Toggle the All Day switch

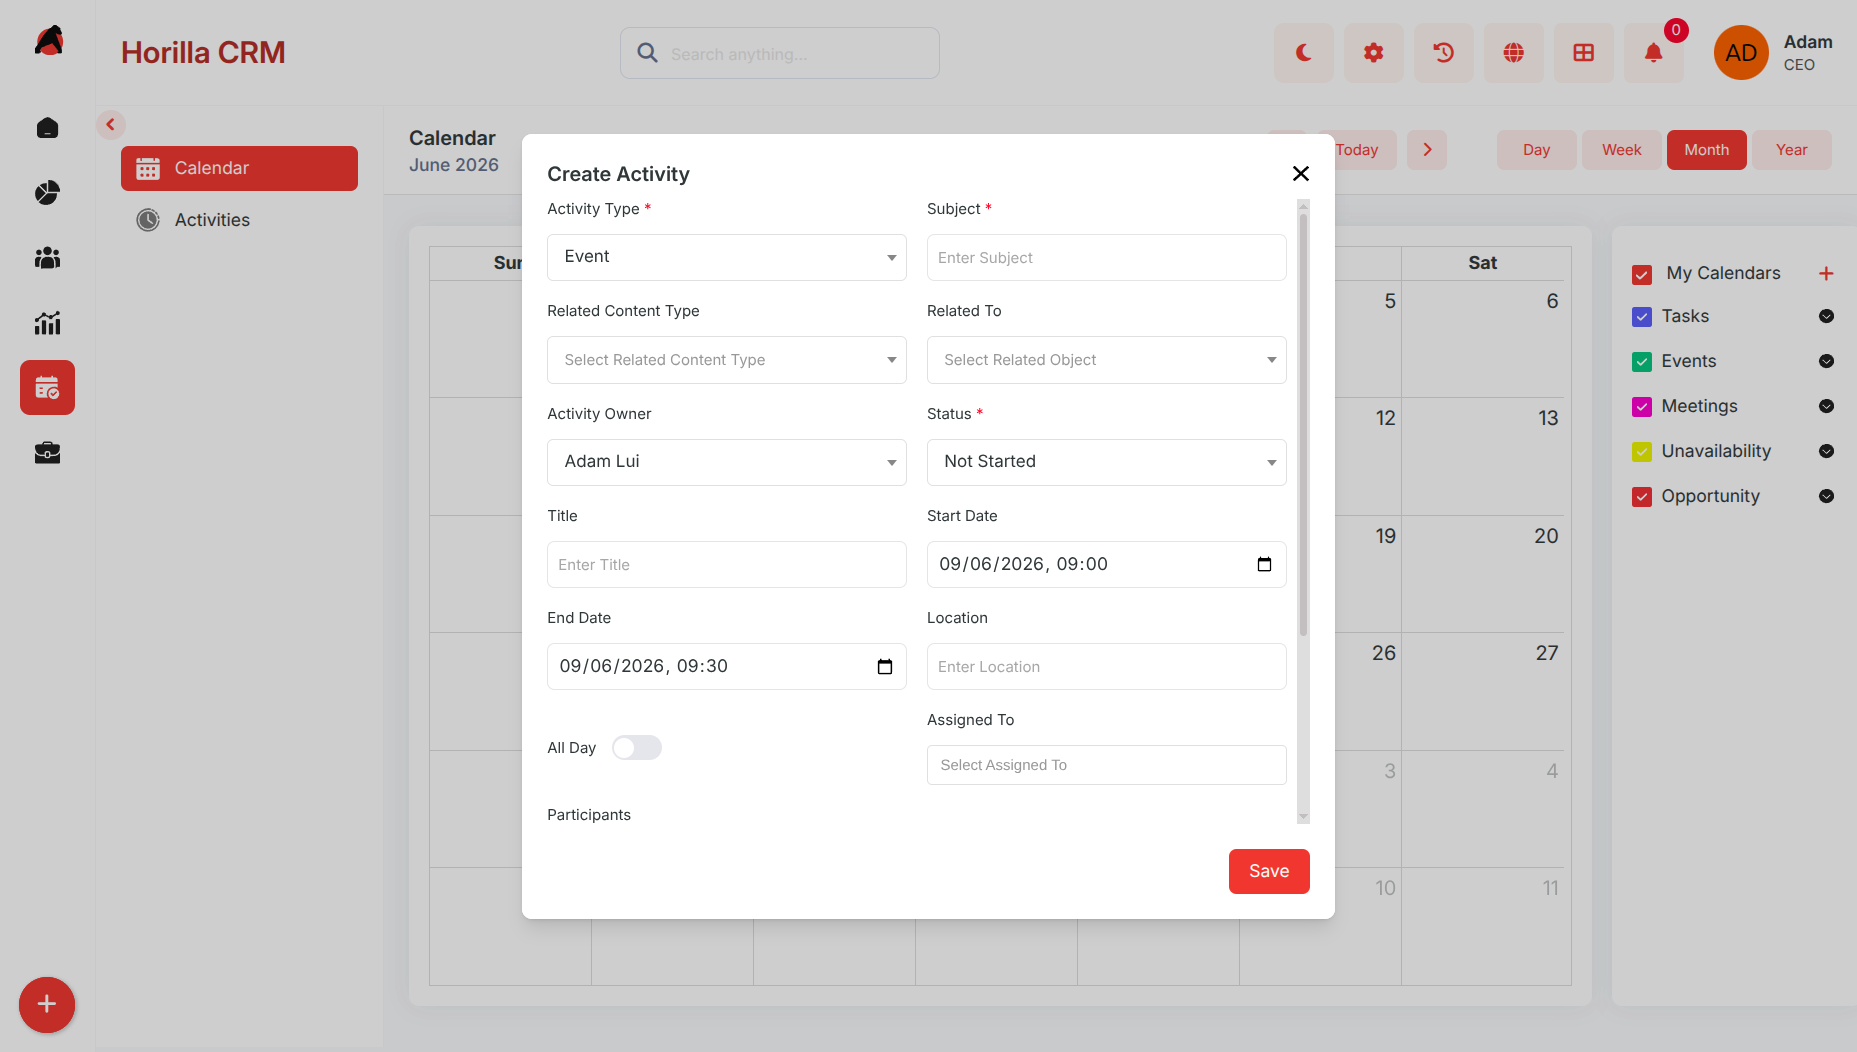(637, 748)
